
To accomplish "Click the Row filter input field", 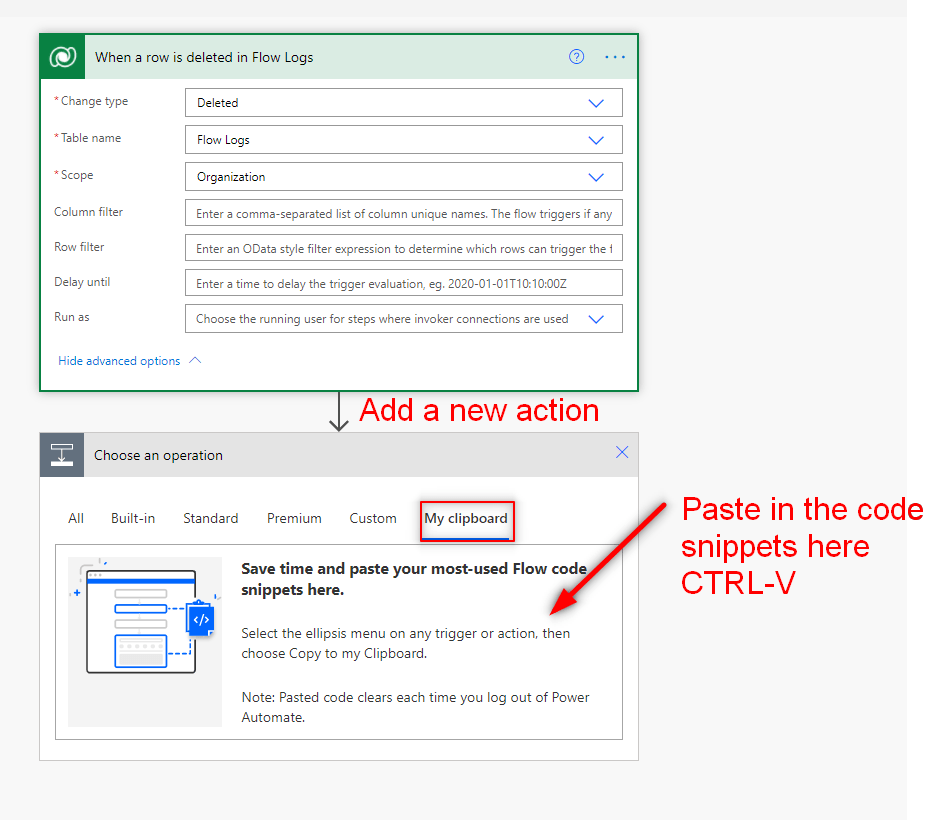I will (403, 248).
